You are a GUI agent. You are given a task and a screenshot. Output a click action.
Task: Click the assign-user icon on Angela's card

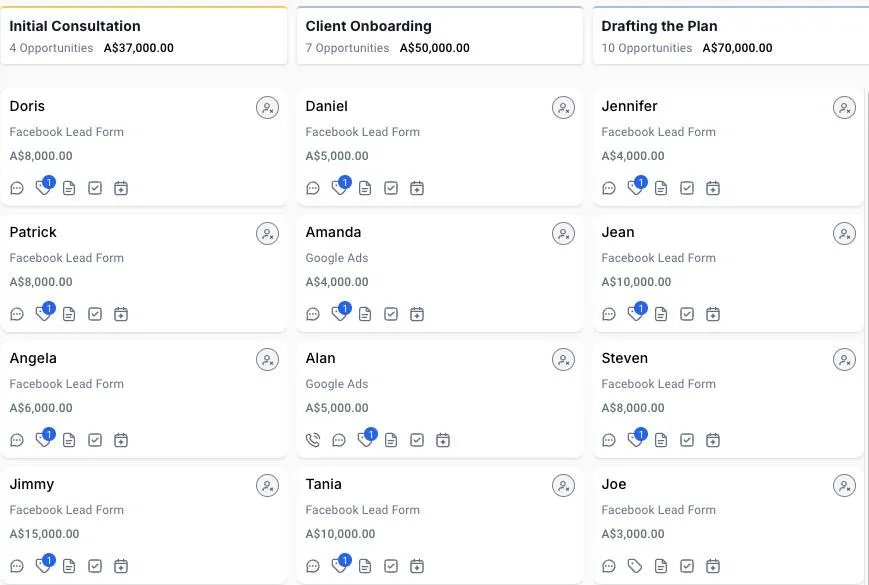[x=267, y=360]
